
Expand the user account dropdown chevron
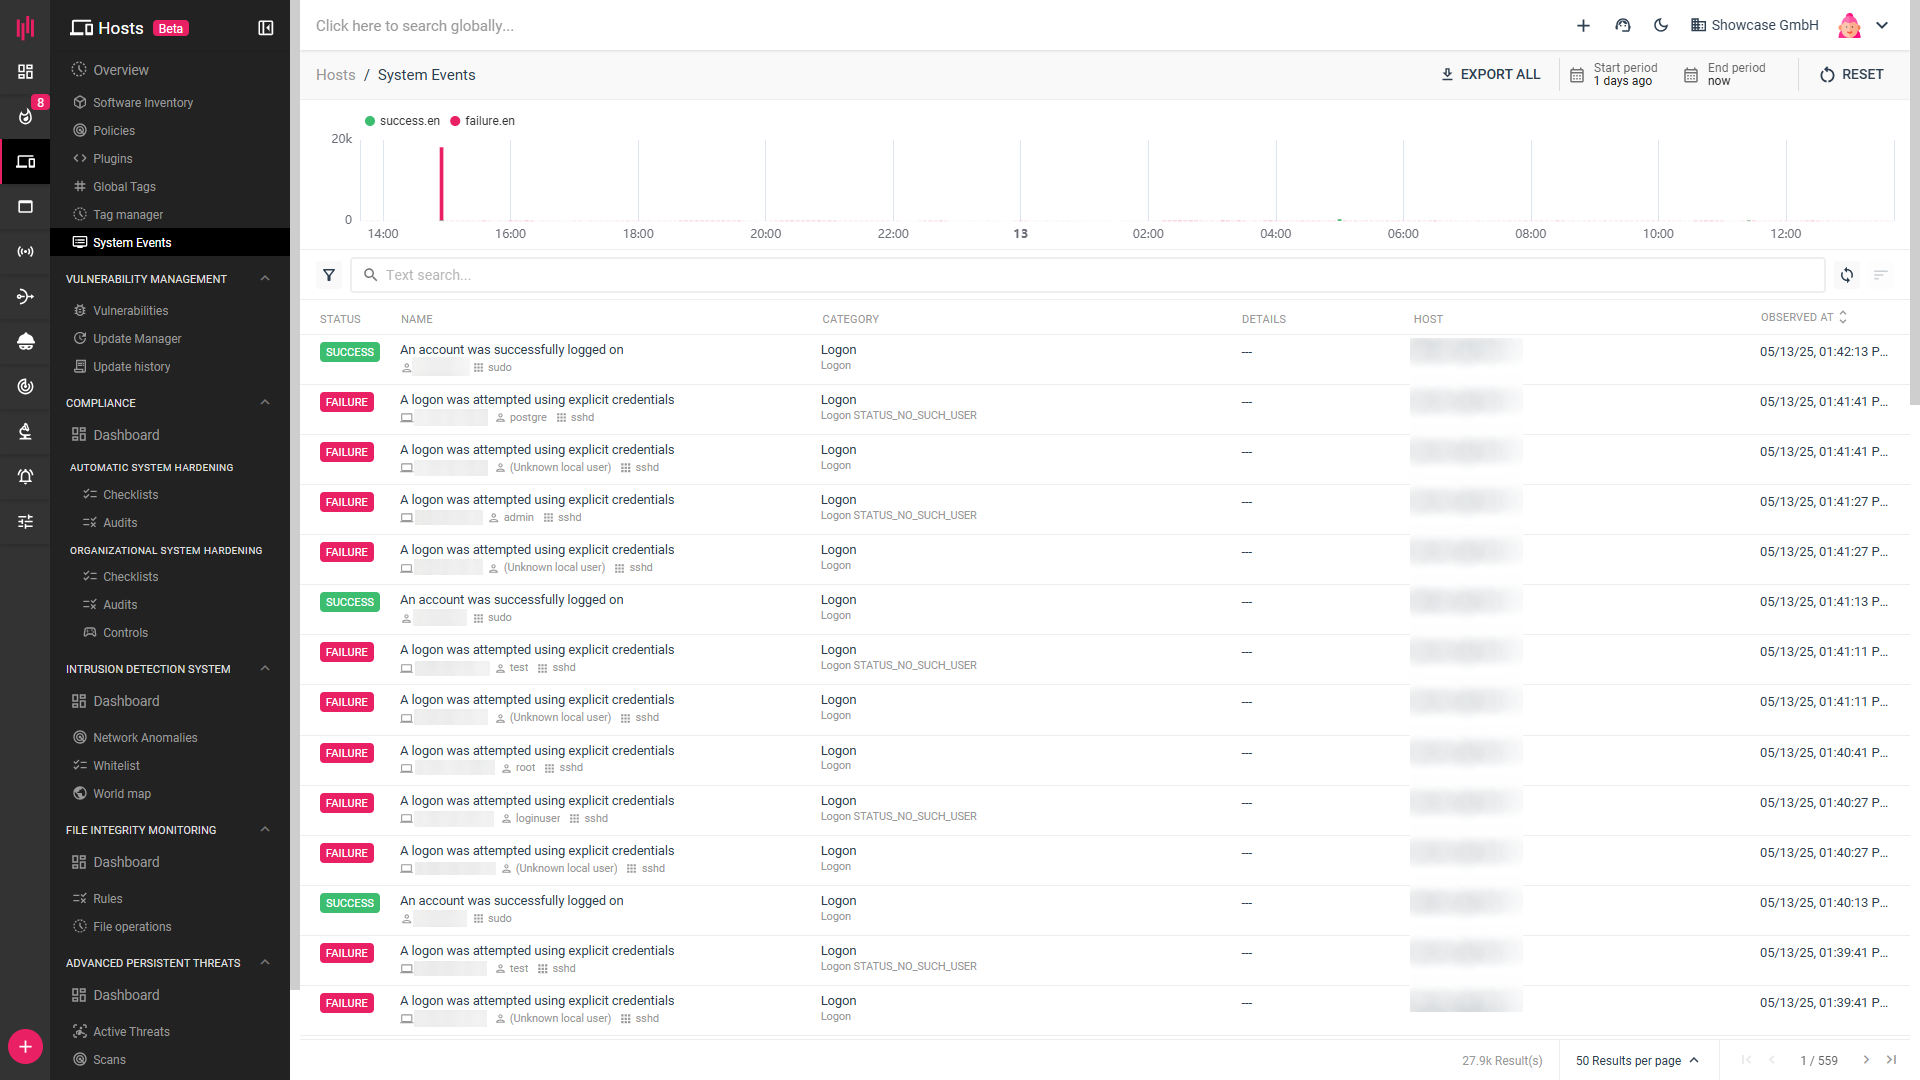(x=1882, y=26)
